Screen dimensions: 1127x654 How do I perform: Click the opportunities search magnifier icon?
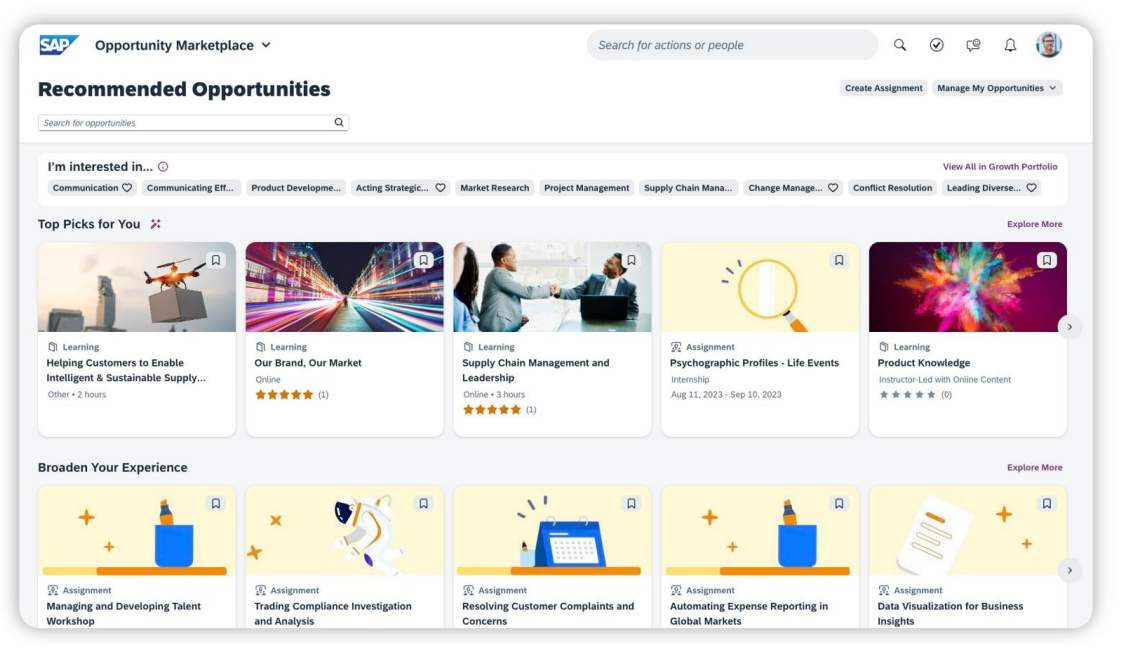tap(339, 122)
